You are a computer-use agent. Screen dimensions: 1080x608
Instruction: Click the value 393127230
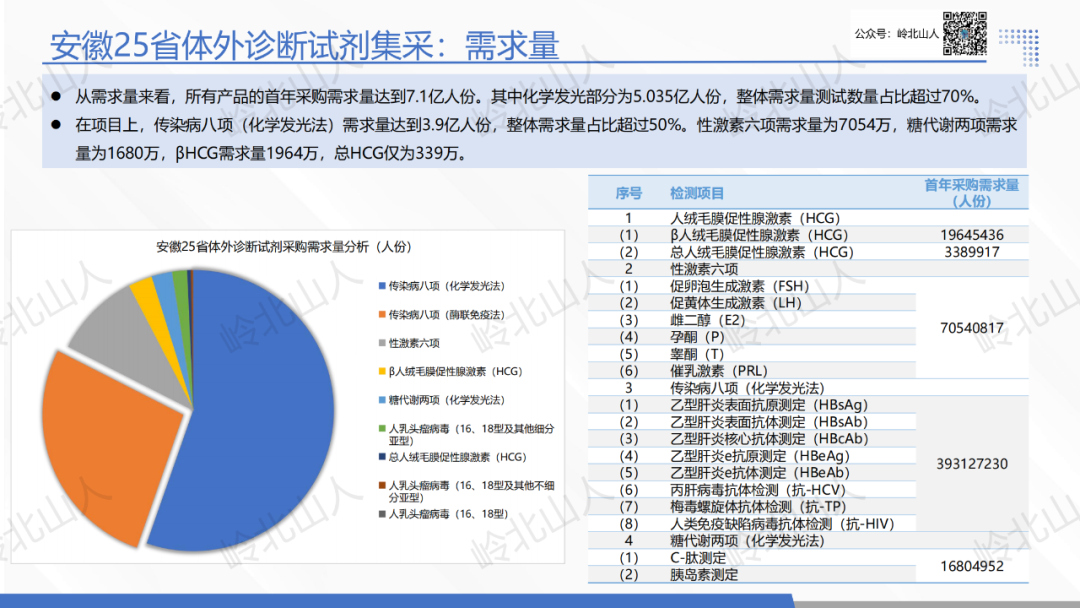972,464
